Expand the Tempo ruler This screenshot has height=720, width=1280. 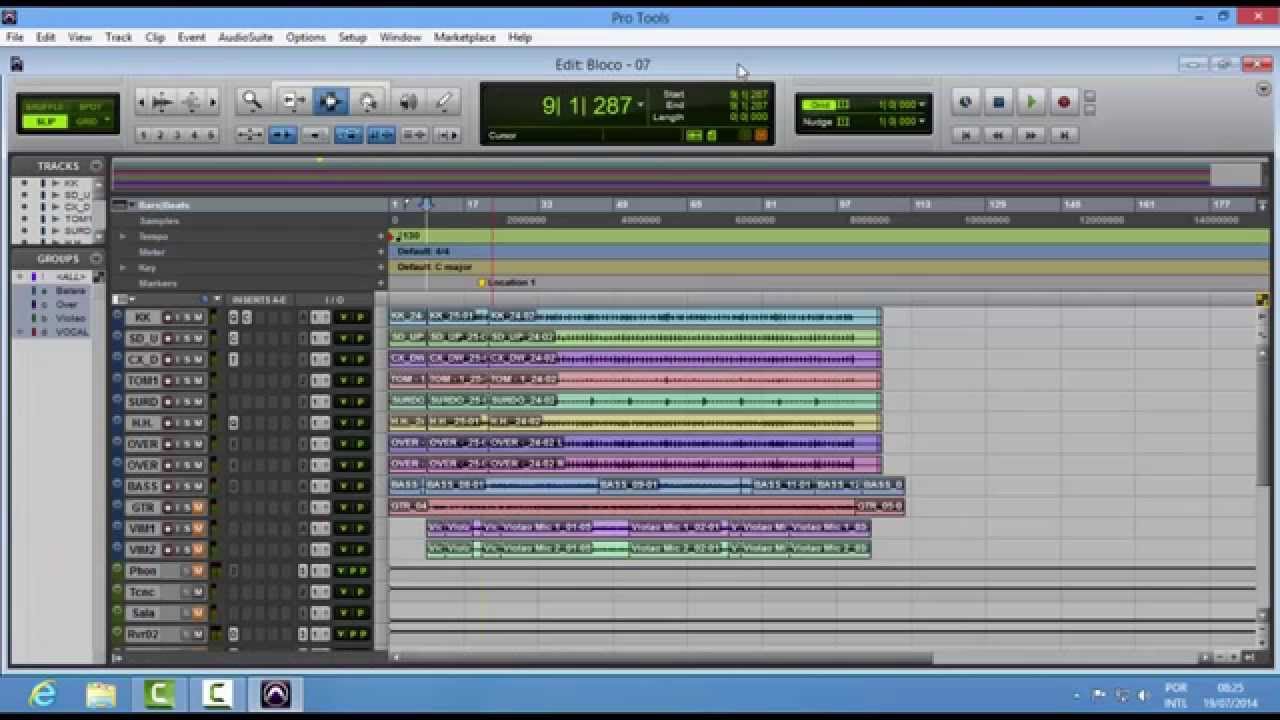123,236
